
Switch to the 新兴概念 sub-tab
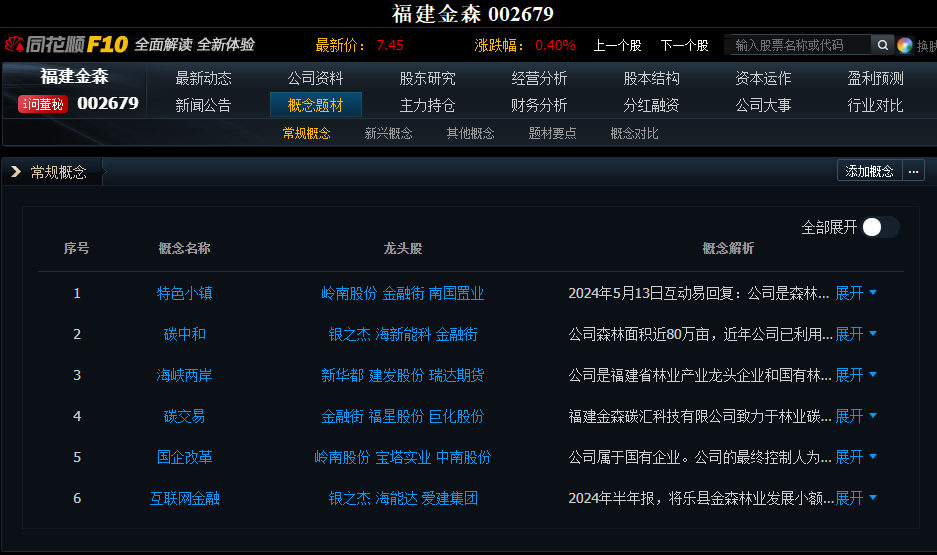pos(388,133)
